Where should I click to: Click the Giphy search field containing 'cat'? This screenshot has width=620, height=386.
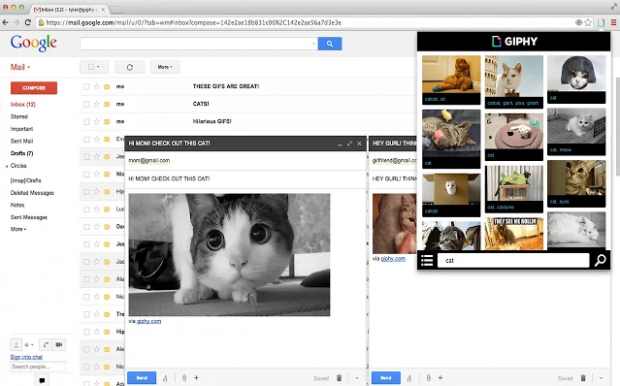pyautogui.click(x=513, y=260)
